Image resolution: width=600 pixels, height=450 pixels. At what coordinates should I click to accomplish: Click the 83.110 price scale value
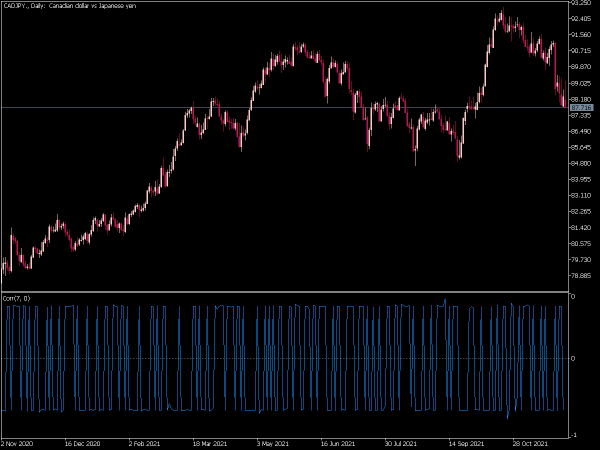click(x=581, y=196)
